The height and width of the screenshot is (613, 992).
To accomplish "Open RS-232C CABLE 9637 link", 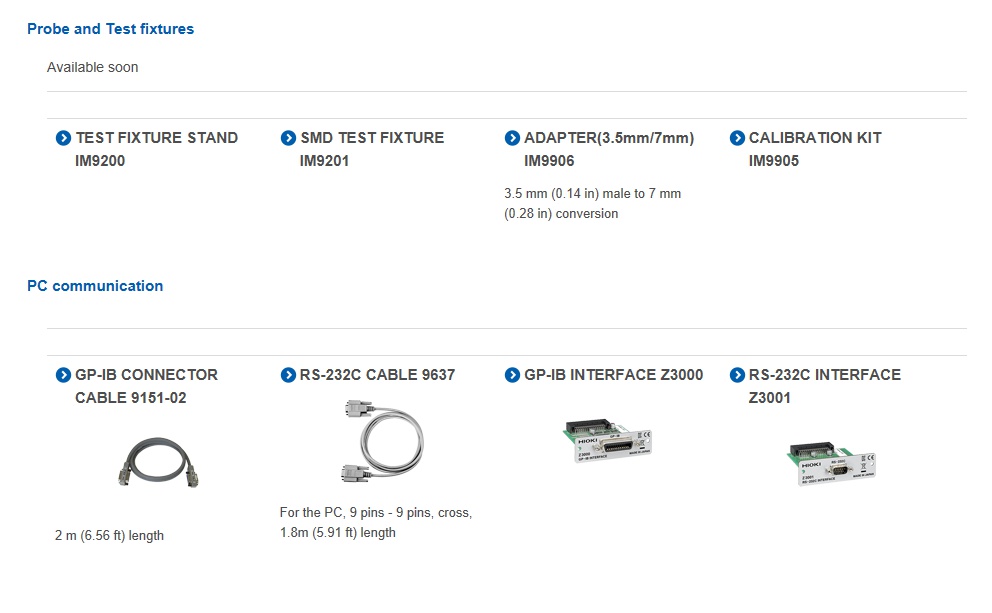I will [377, 375].
